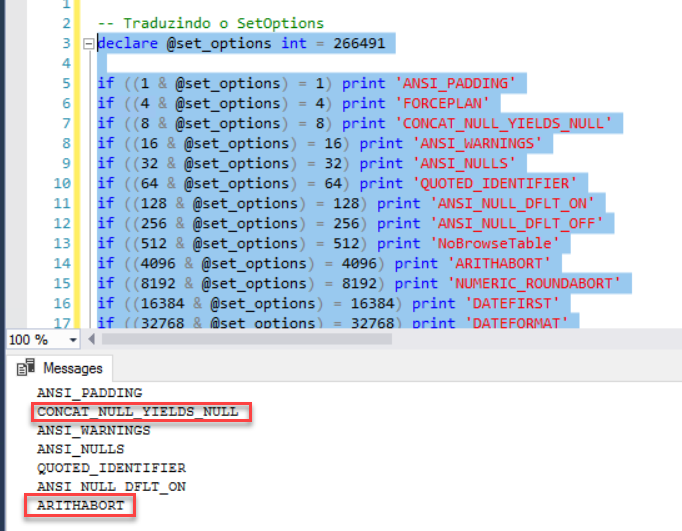Select the ANSI_PADDING output line
The width and height of the screenshot is (682, 531).
coord(89,393)
